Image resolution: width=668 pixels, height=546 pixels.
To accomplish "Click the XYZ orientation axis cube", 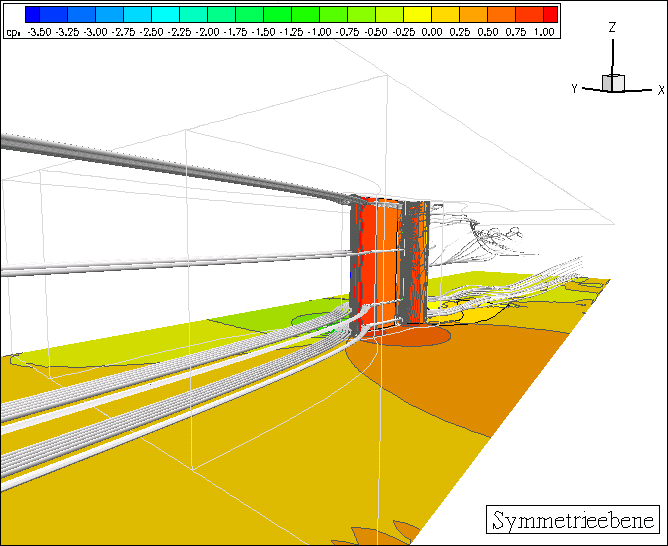I will coord(613,83).
